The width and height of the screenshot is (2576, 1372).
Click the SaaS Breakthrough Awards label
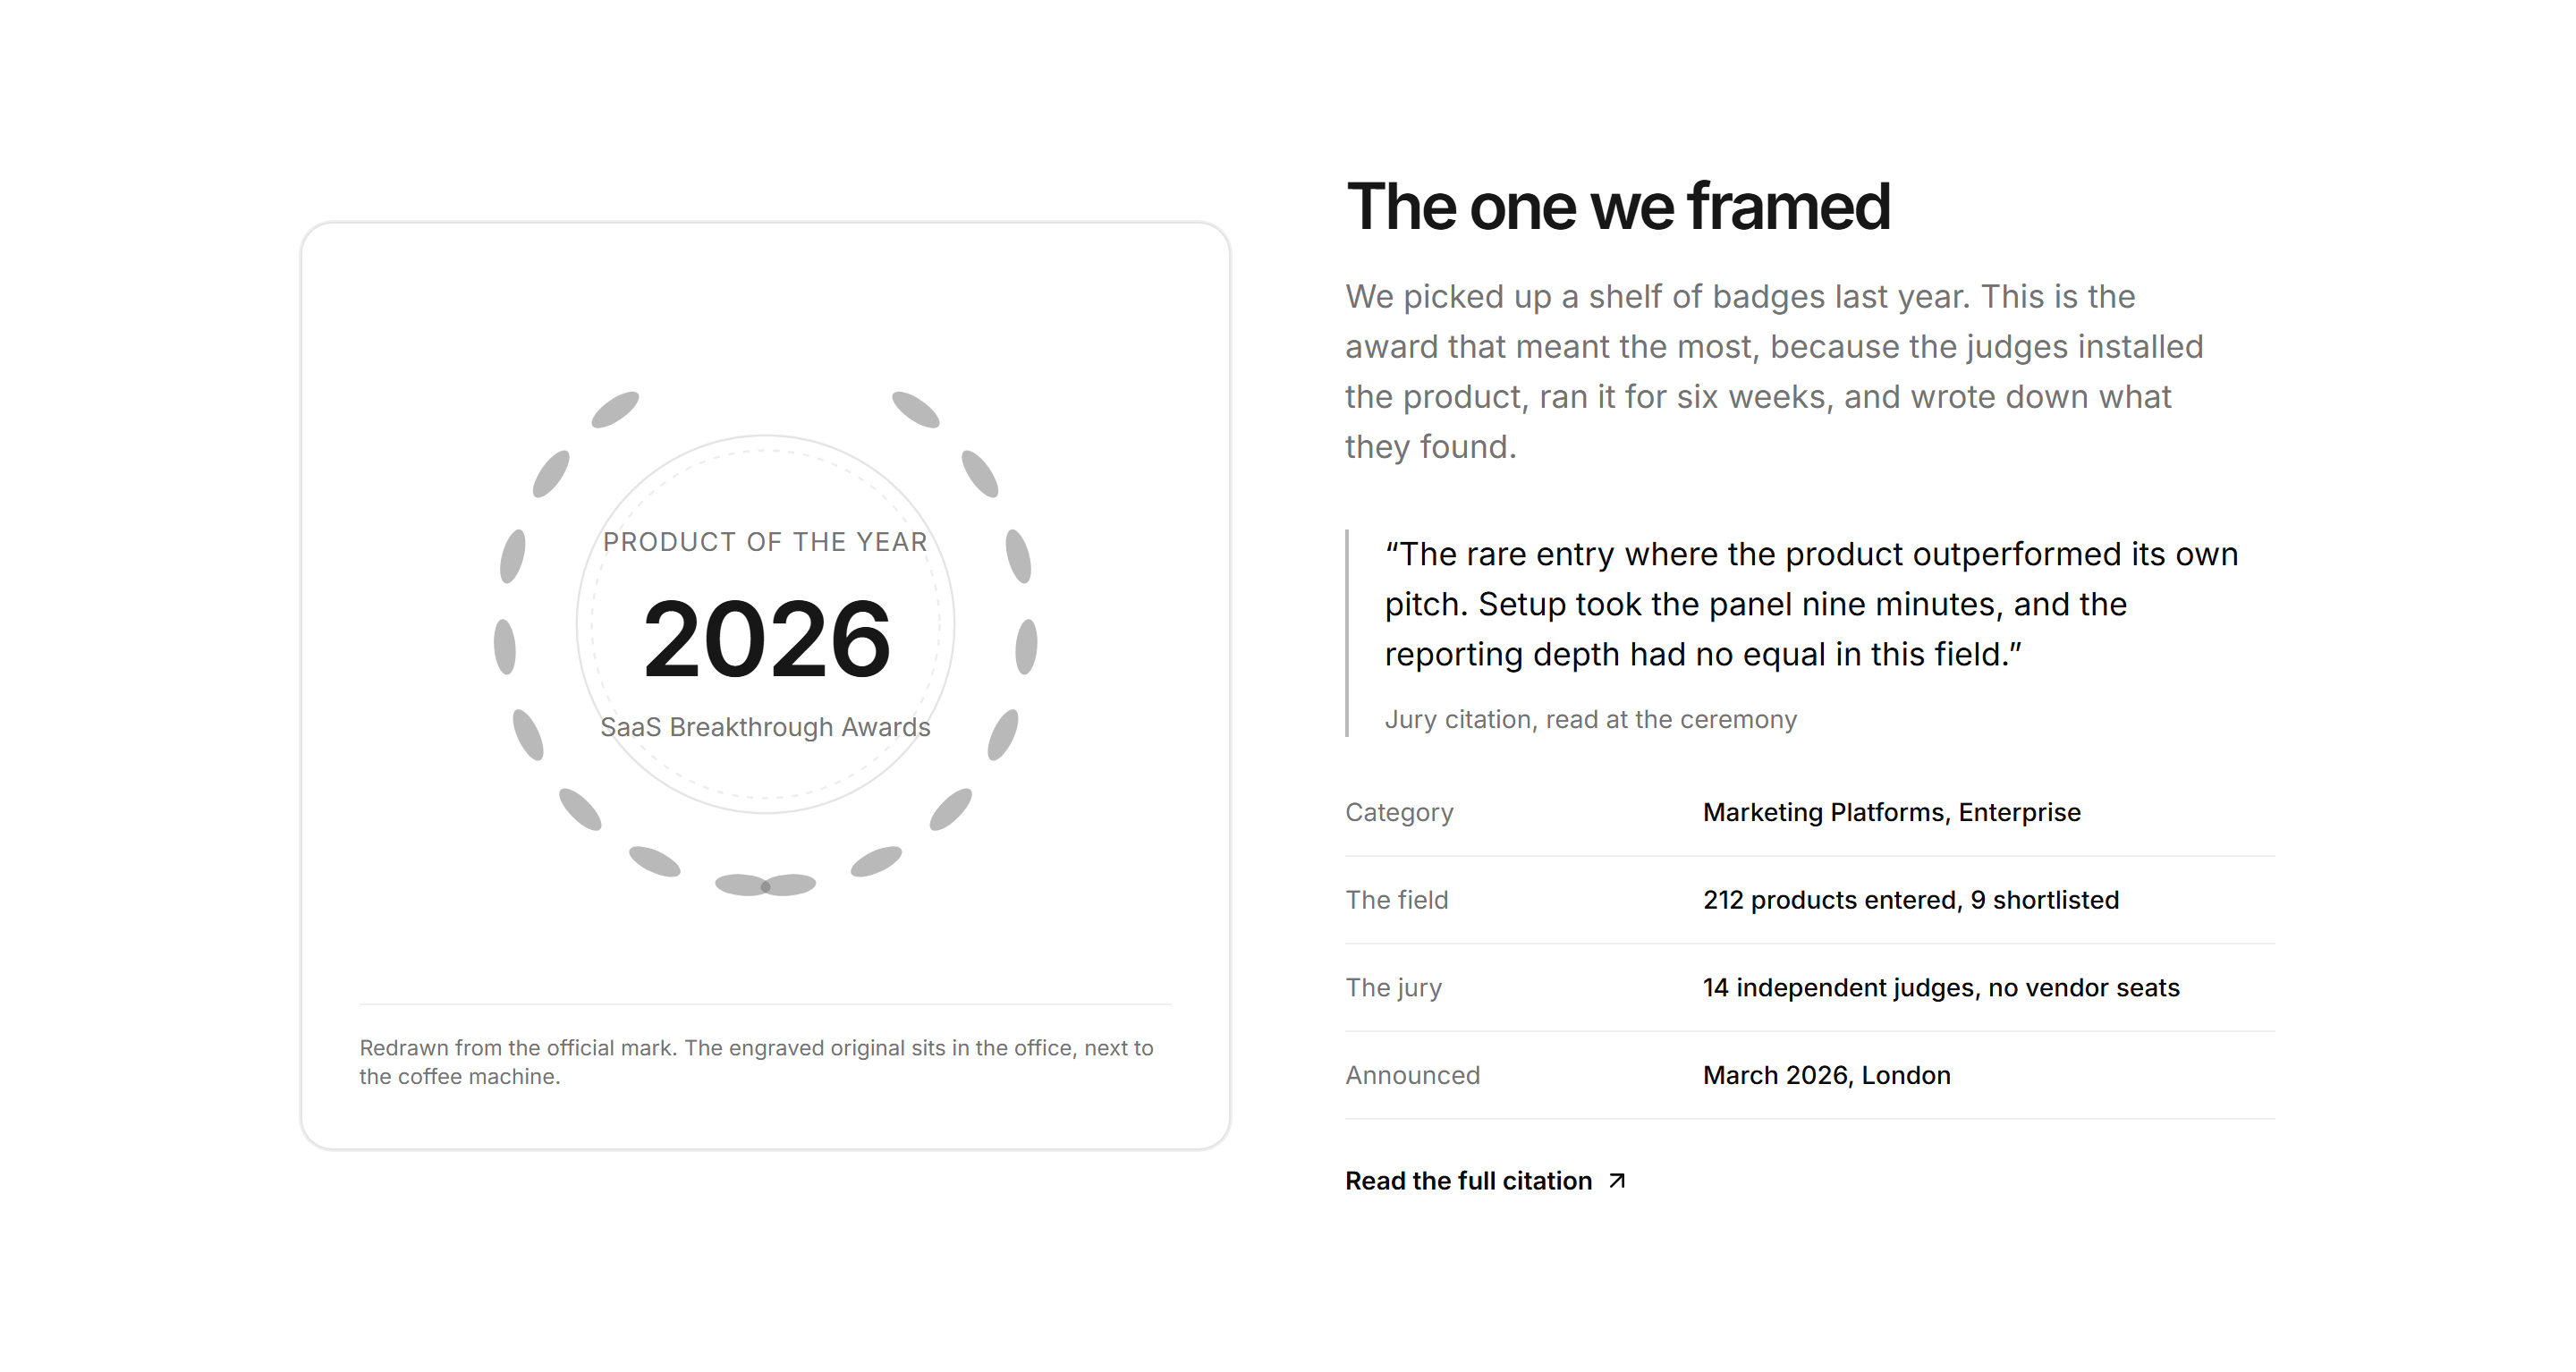[x=765, y=727]
